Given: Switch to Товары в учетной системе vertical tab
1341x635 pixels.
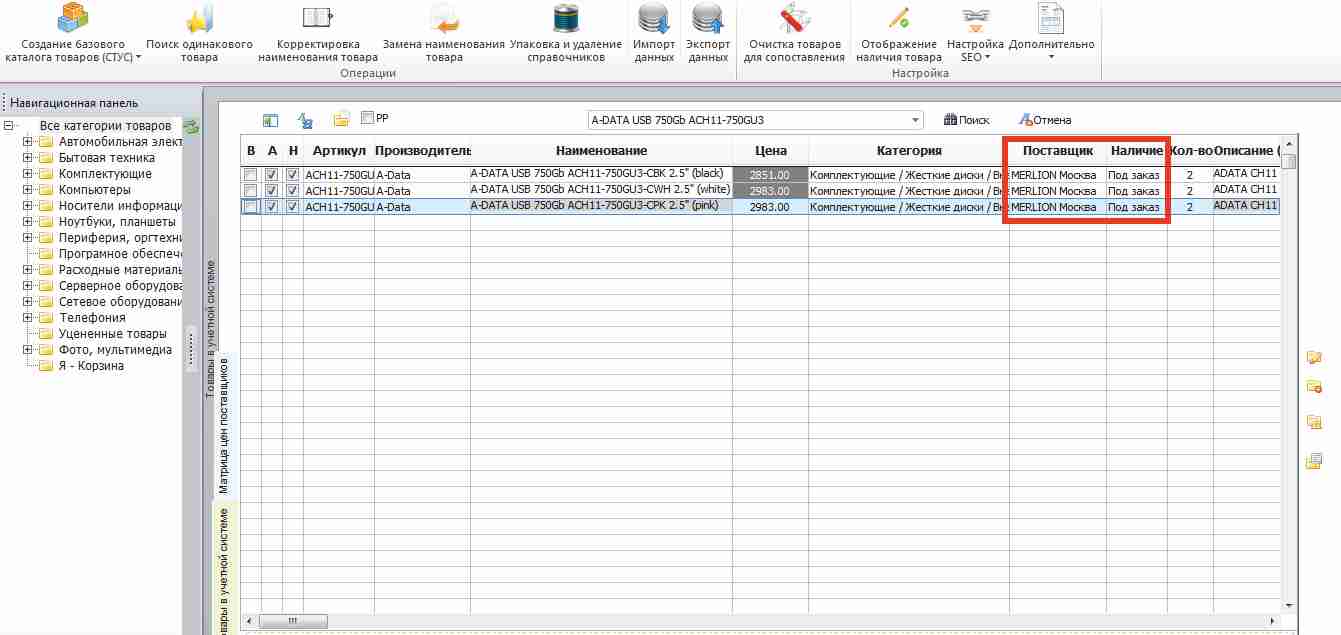Looking at the screenshot, I should (x=210, y=329).
